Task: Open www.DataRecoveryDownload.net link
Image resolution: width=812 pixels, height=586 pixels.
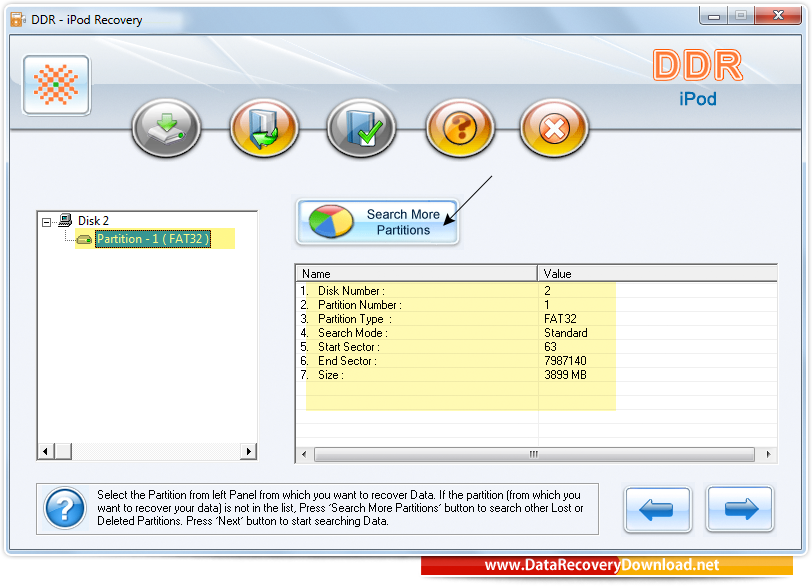Action: pos(602,565)
